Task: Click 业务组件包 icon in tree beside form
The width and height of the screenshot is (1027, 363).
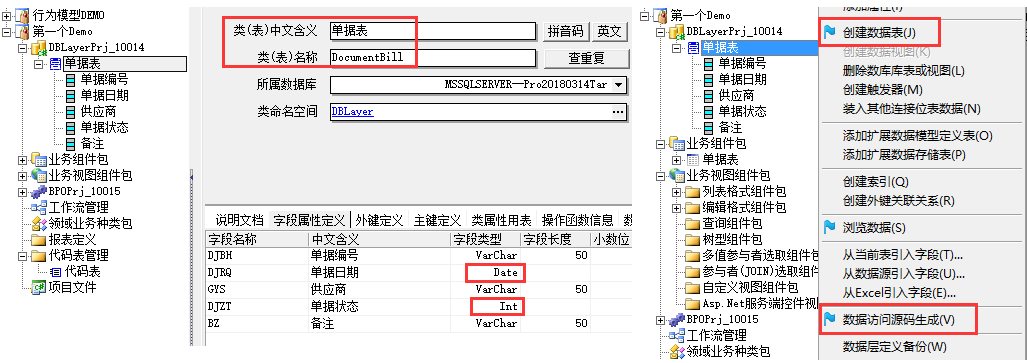Action: [x=39, y=159]
